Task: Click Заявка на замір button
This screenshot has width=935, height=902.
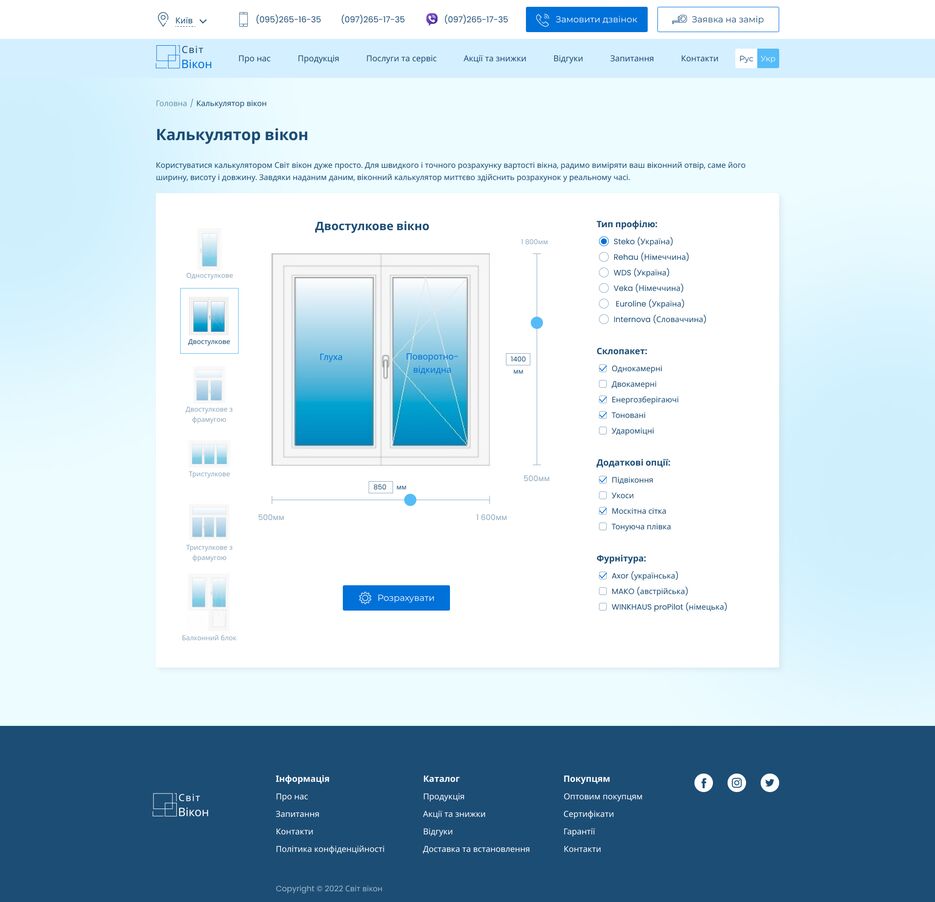Action: pyautogui.click(x=718, y=20)
